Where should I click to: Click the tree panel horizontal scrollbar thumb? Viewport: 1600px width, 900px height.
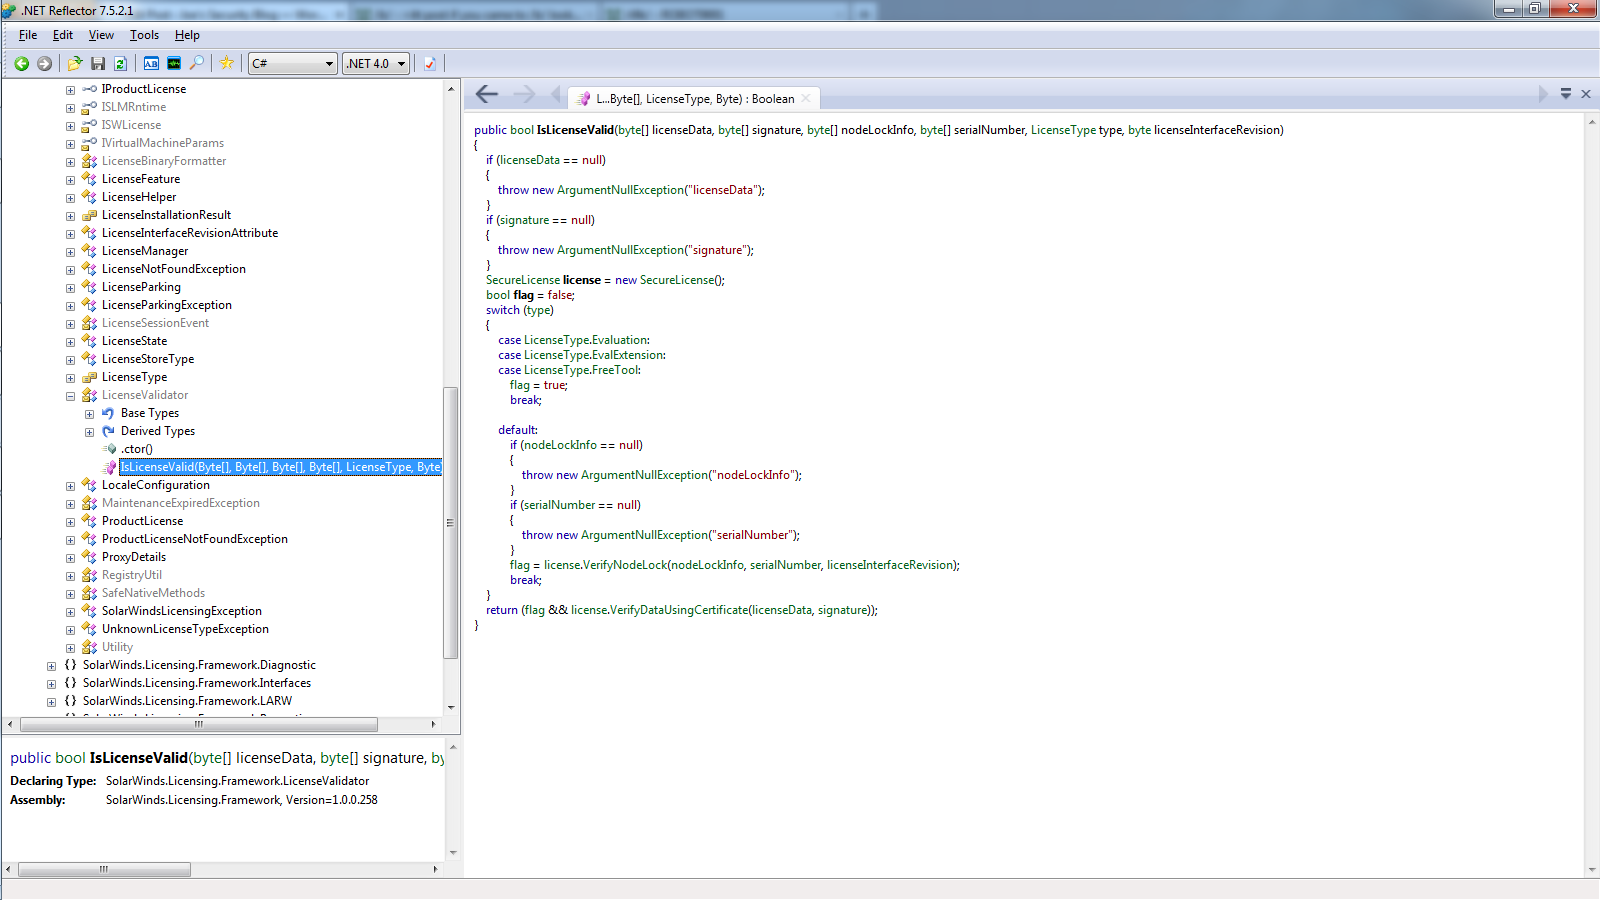coord(198,724)
